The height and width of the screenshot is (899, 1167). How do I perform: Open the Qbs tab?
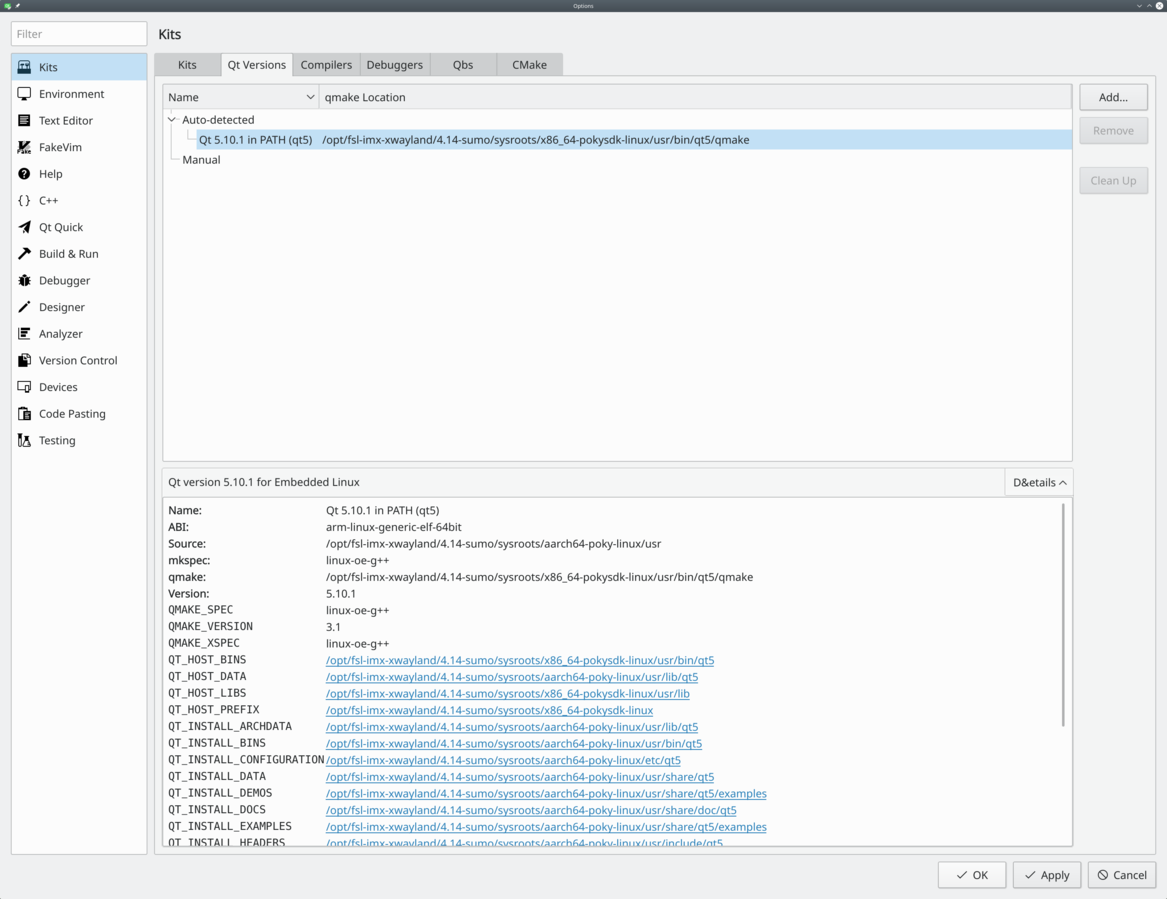click(463, 65)
